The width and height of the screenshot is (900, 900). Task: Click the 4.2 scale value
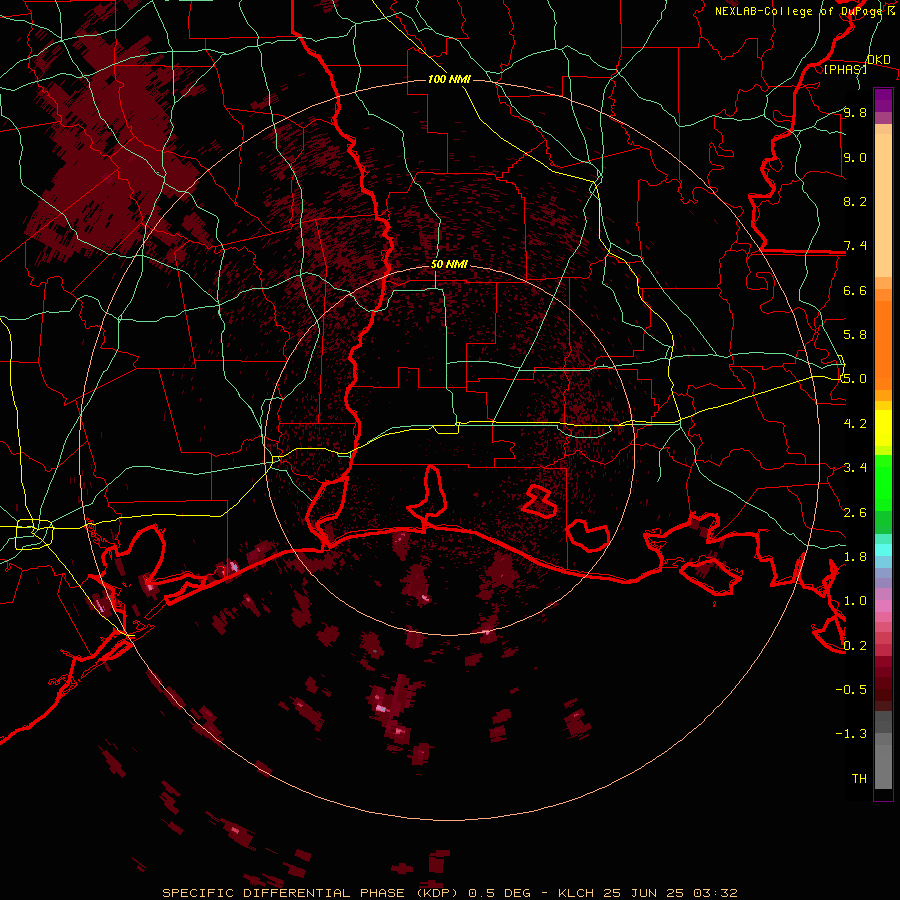(855, 424)
